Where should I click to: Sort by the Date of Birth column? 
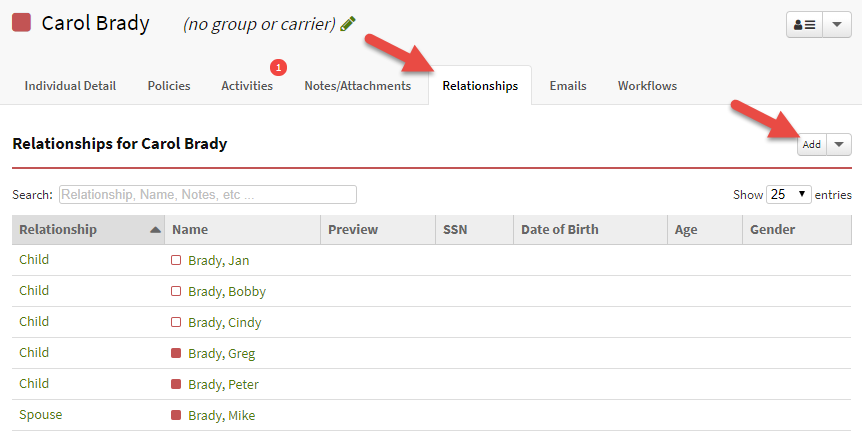pyautogui.click(x=590, y=230)
